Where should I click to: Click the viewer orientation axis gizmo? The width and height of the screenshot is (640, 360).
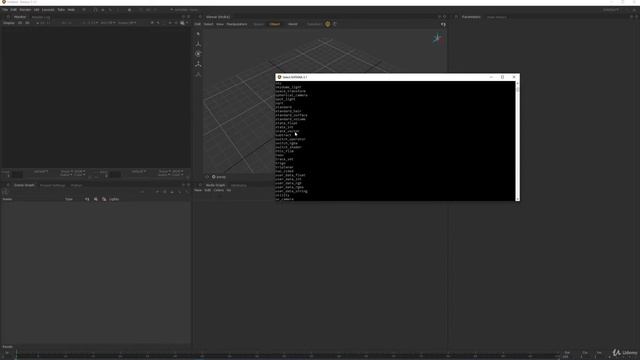point(438,39)
